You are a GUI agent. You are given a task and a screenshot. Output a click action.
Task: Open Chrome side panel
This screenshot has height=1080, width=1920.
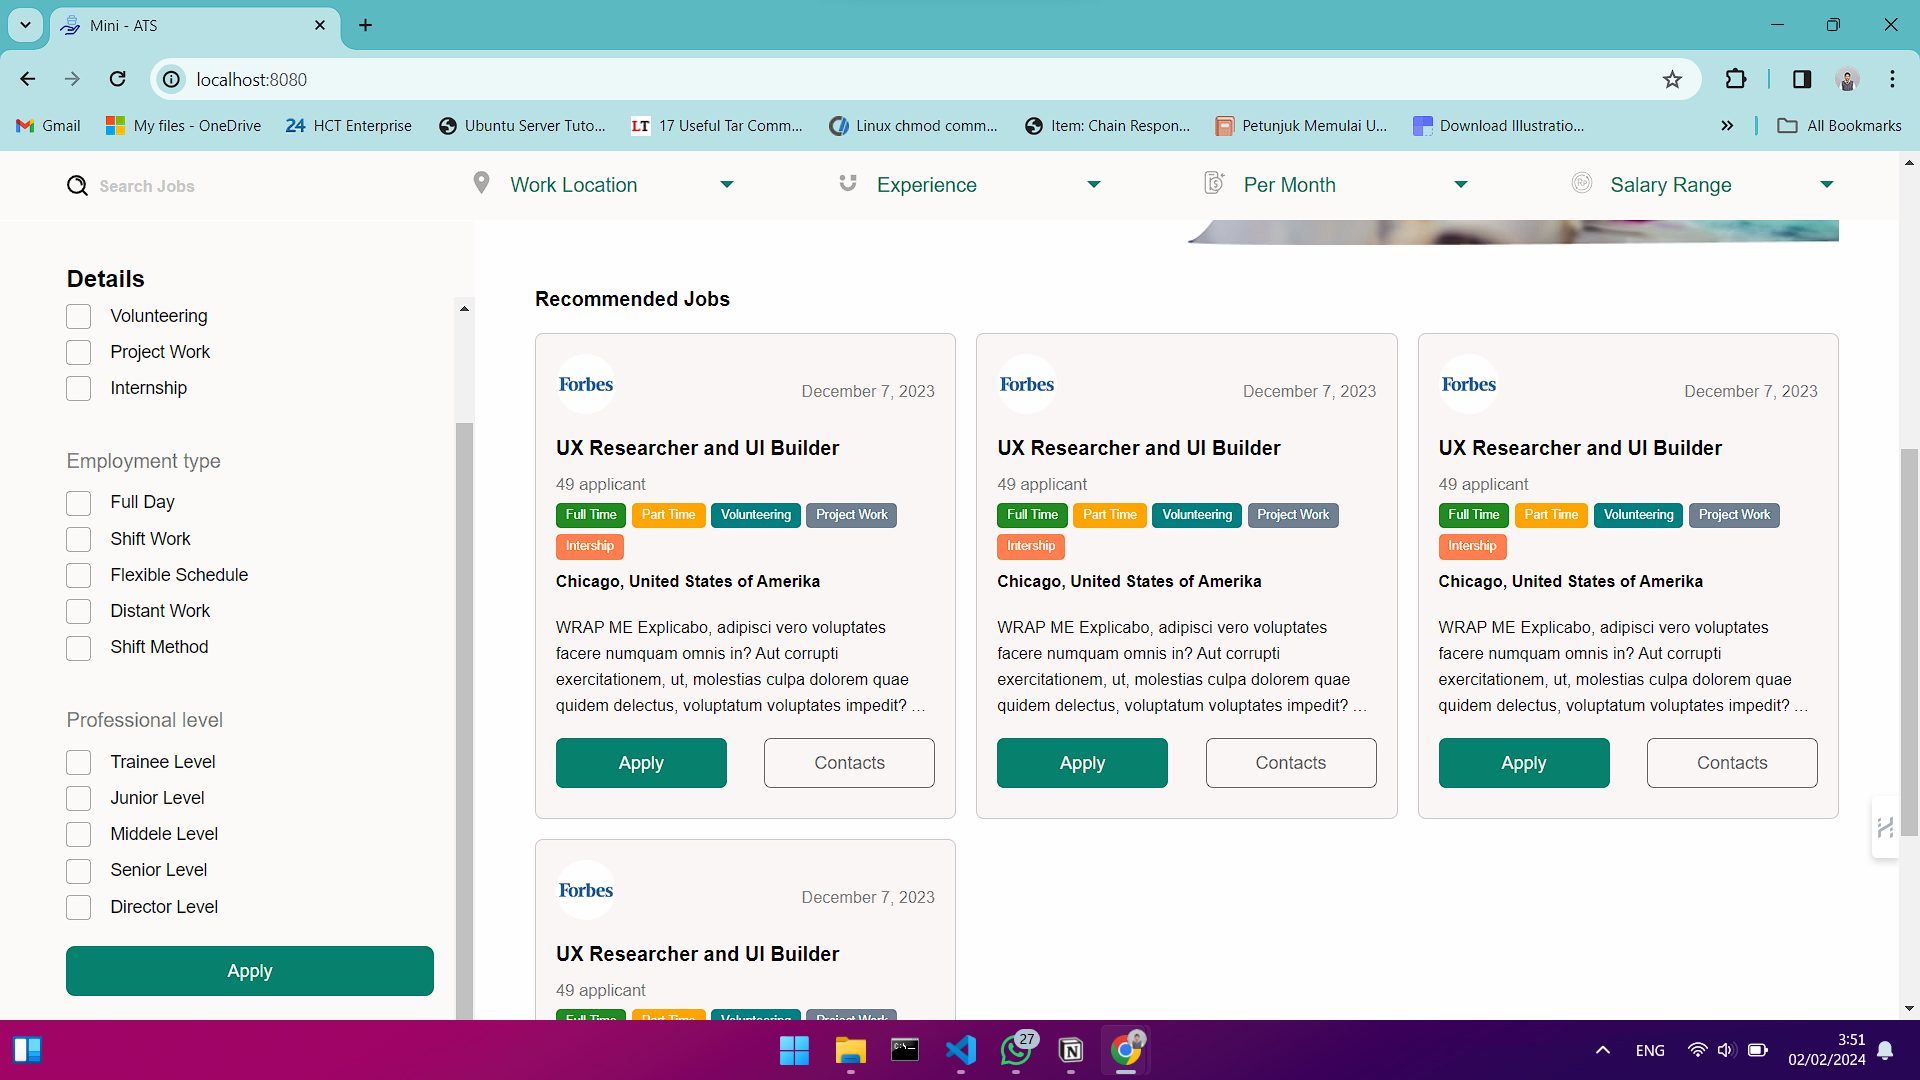point(1802,79)
